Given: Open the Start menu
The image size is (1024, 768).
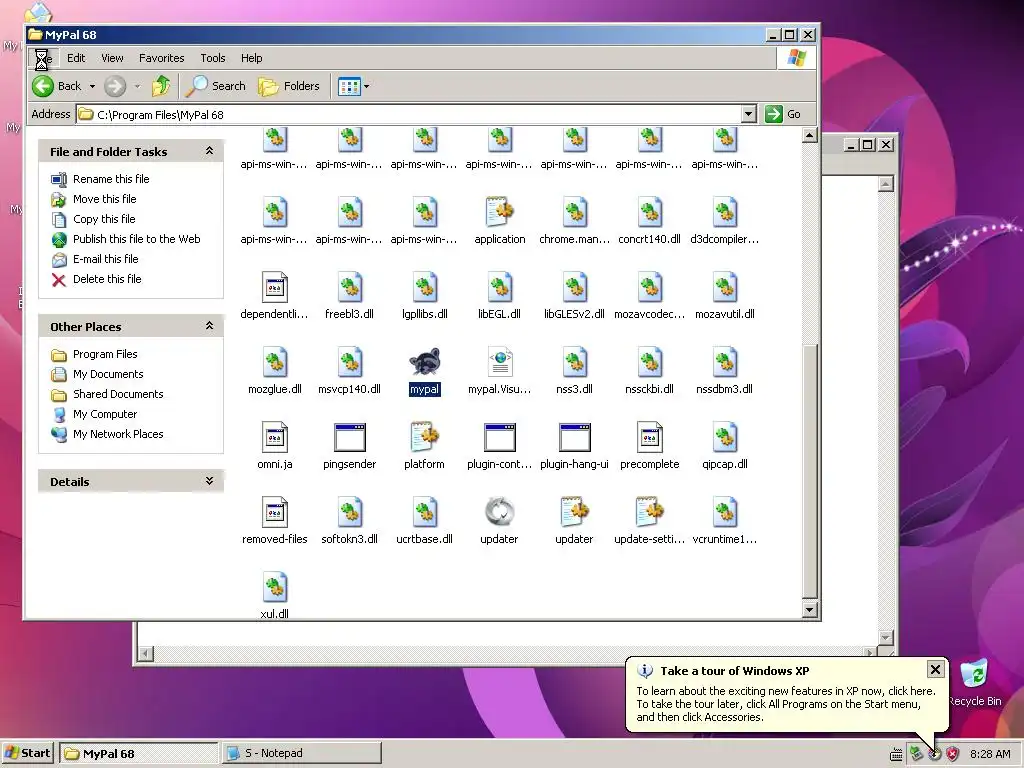Looking at the screenshot, I should click(x=27, y=753).
